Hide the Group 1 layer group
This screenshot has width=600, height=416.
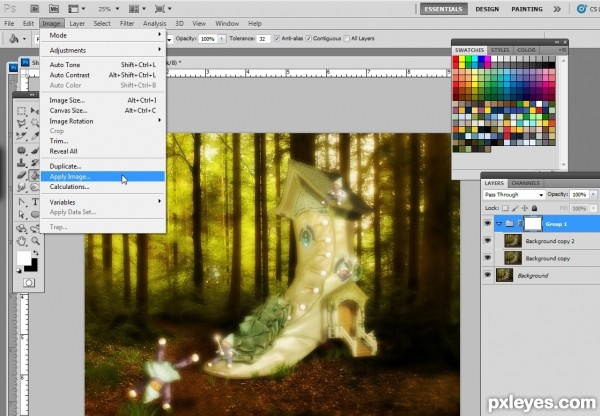point(488,223)
